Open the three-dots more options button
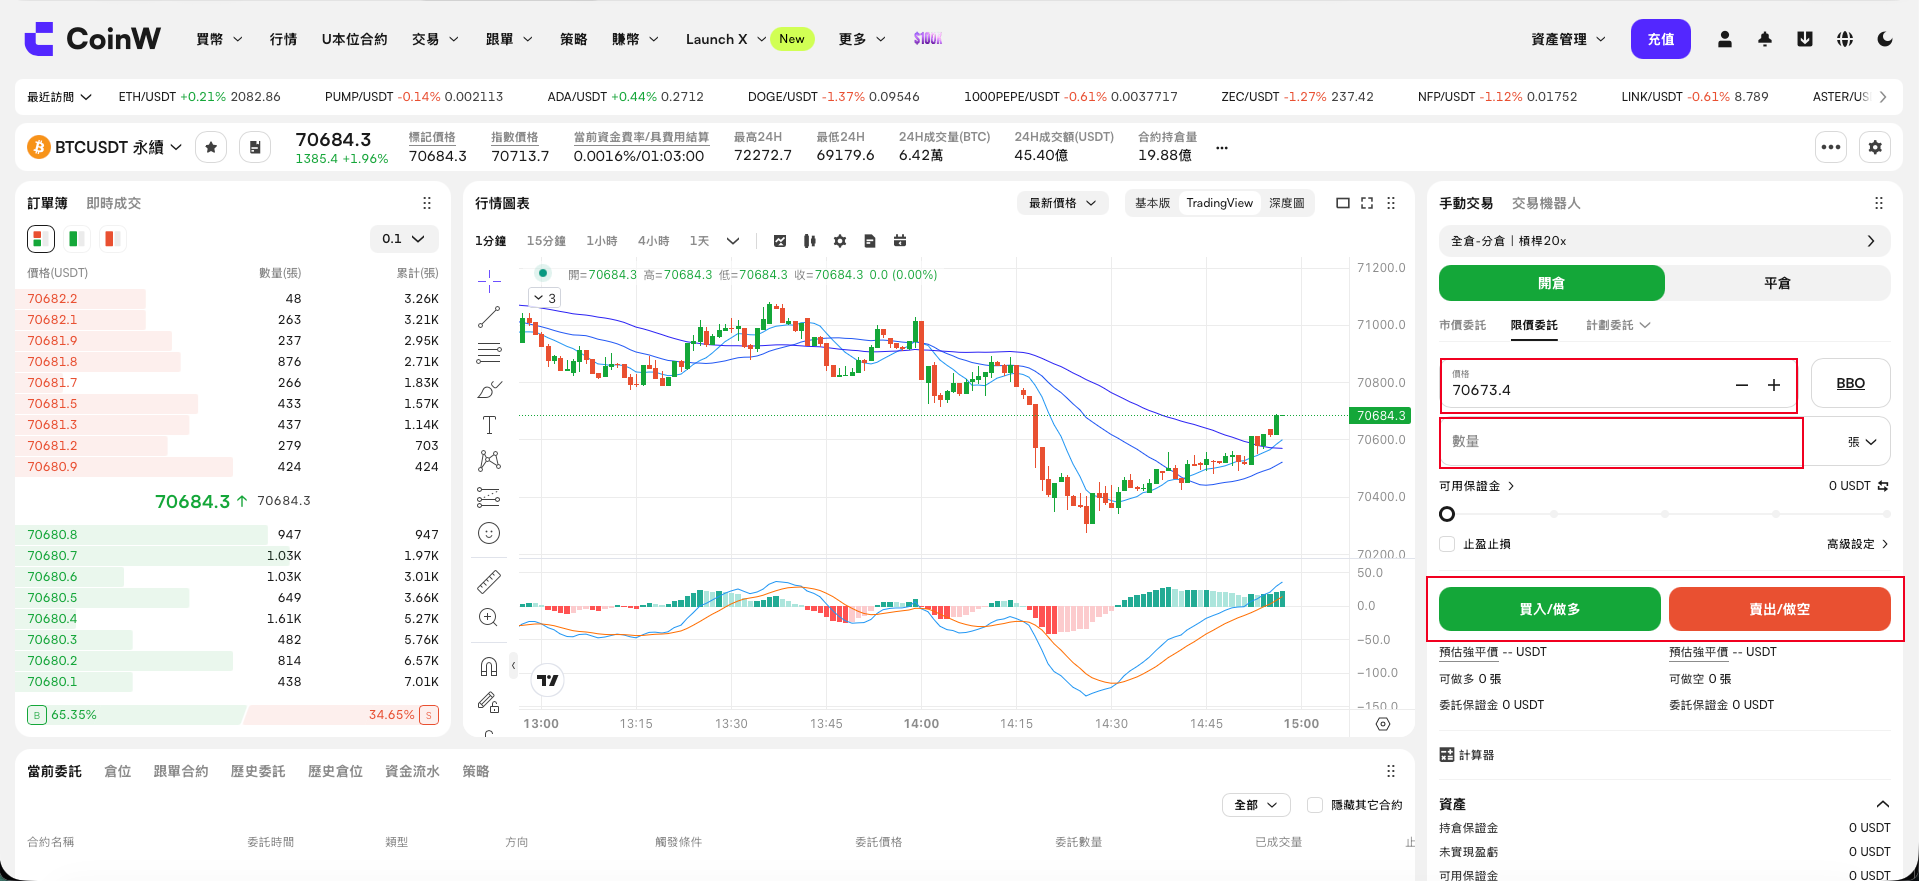 coord(1831,147)
